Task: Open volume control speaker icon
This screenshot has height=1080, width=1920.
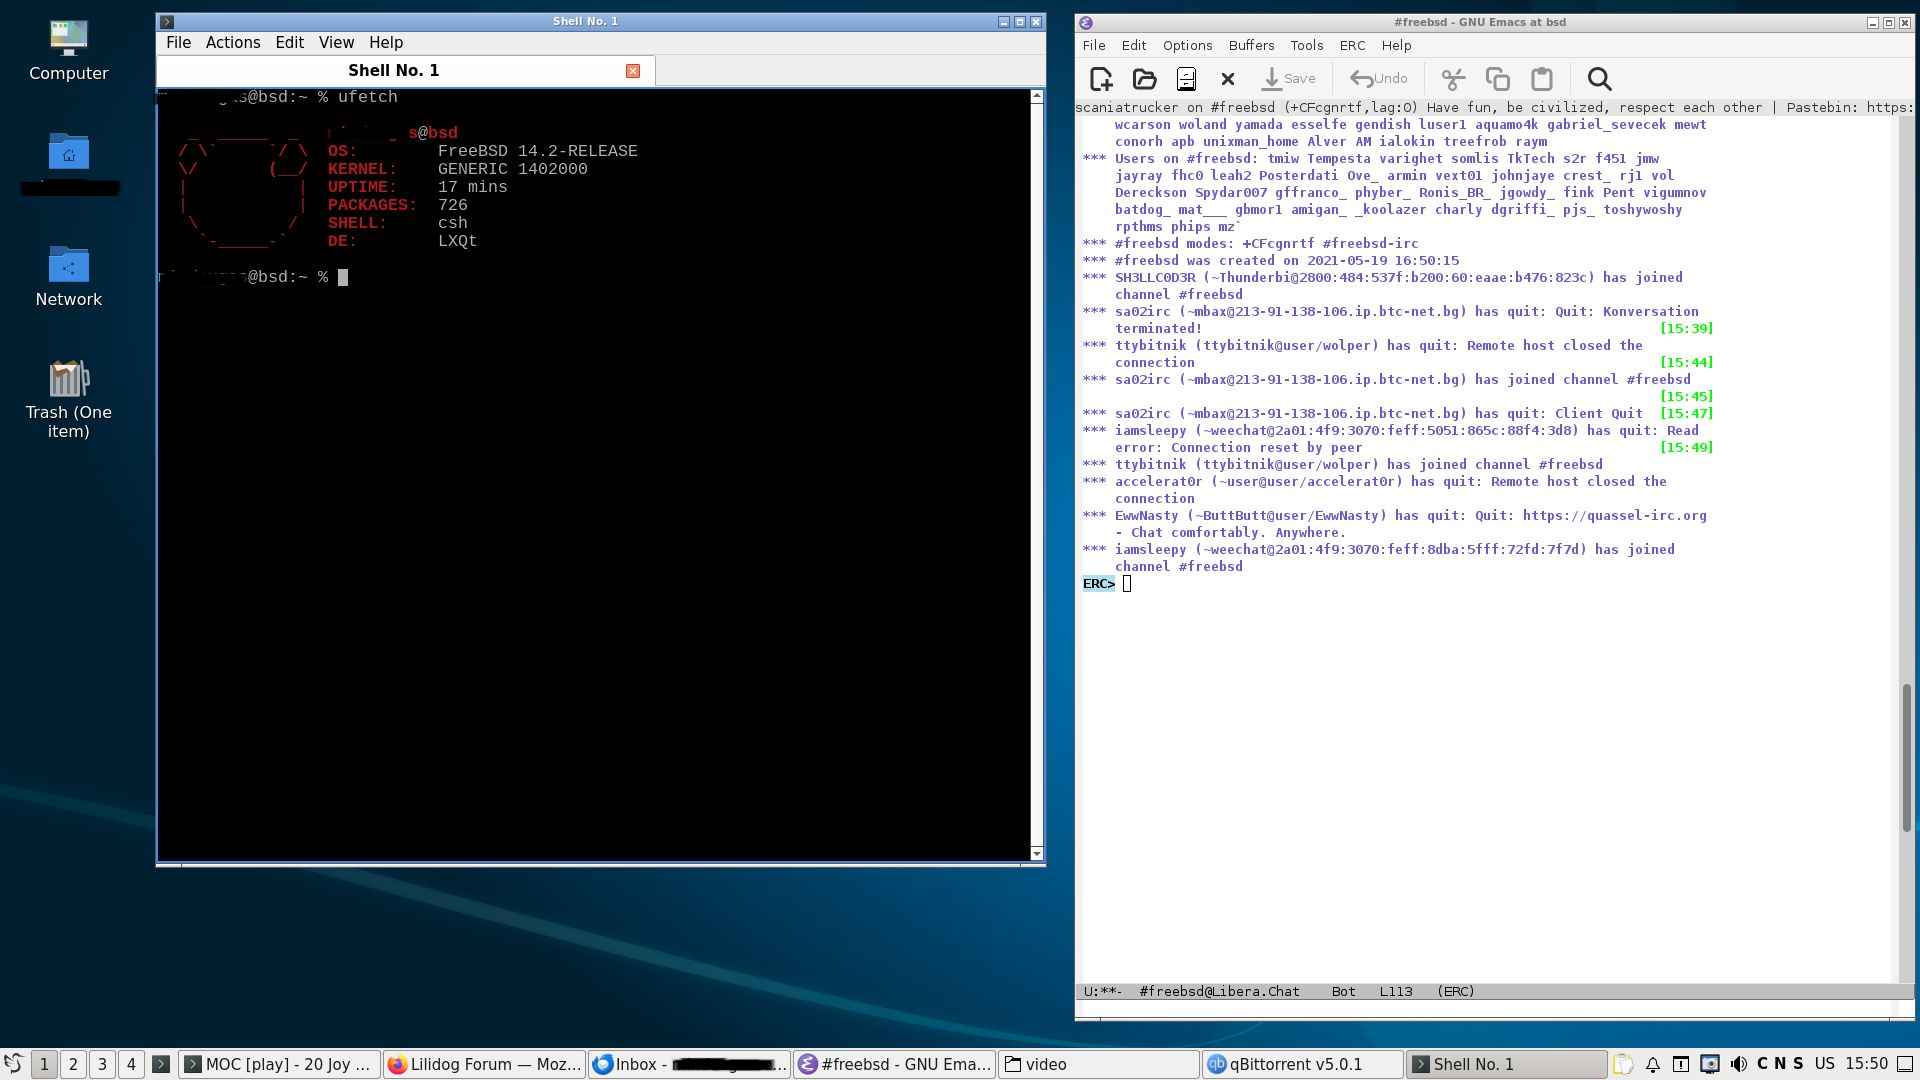Action: click(1739, 1064)
